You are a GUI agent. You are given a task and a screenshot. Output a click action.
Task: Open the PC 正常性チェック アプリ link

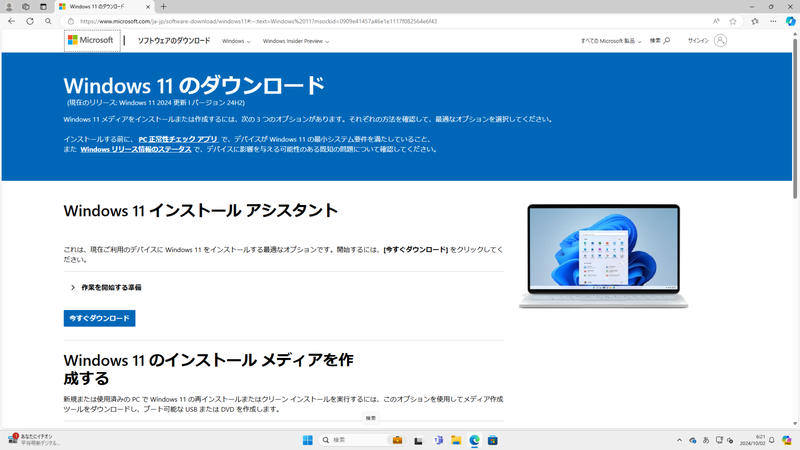point(178,139)
